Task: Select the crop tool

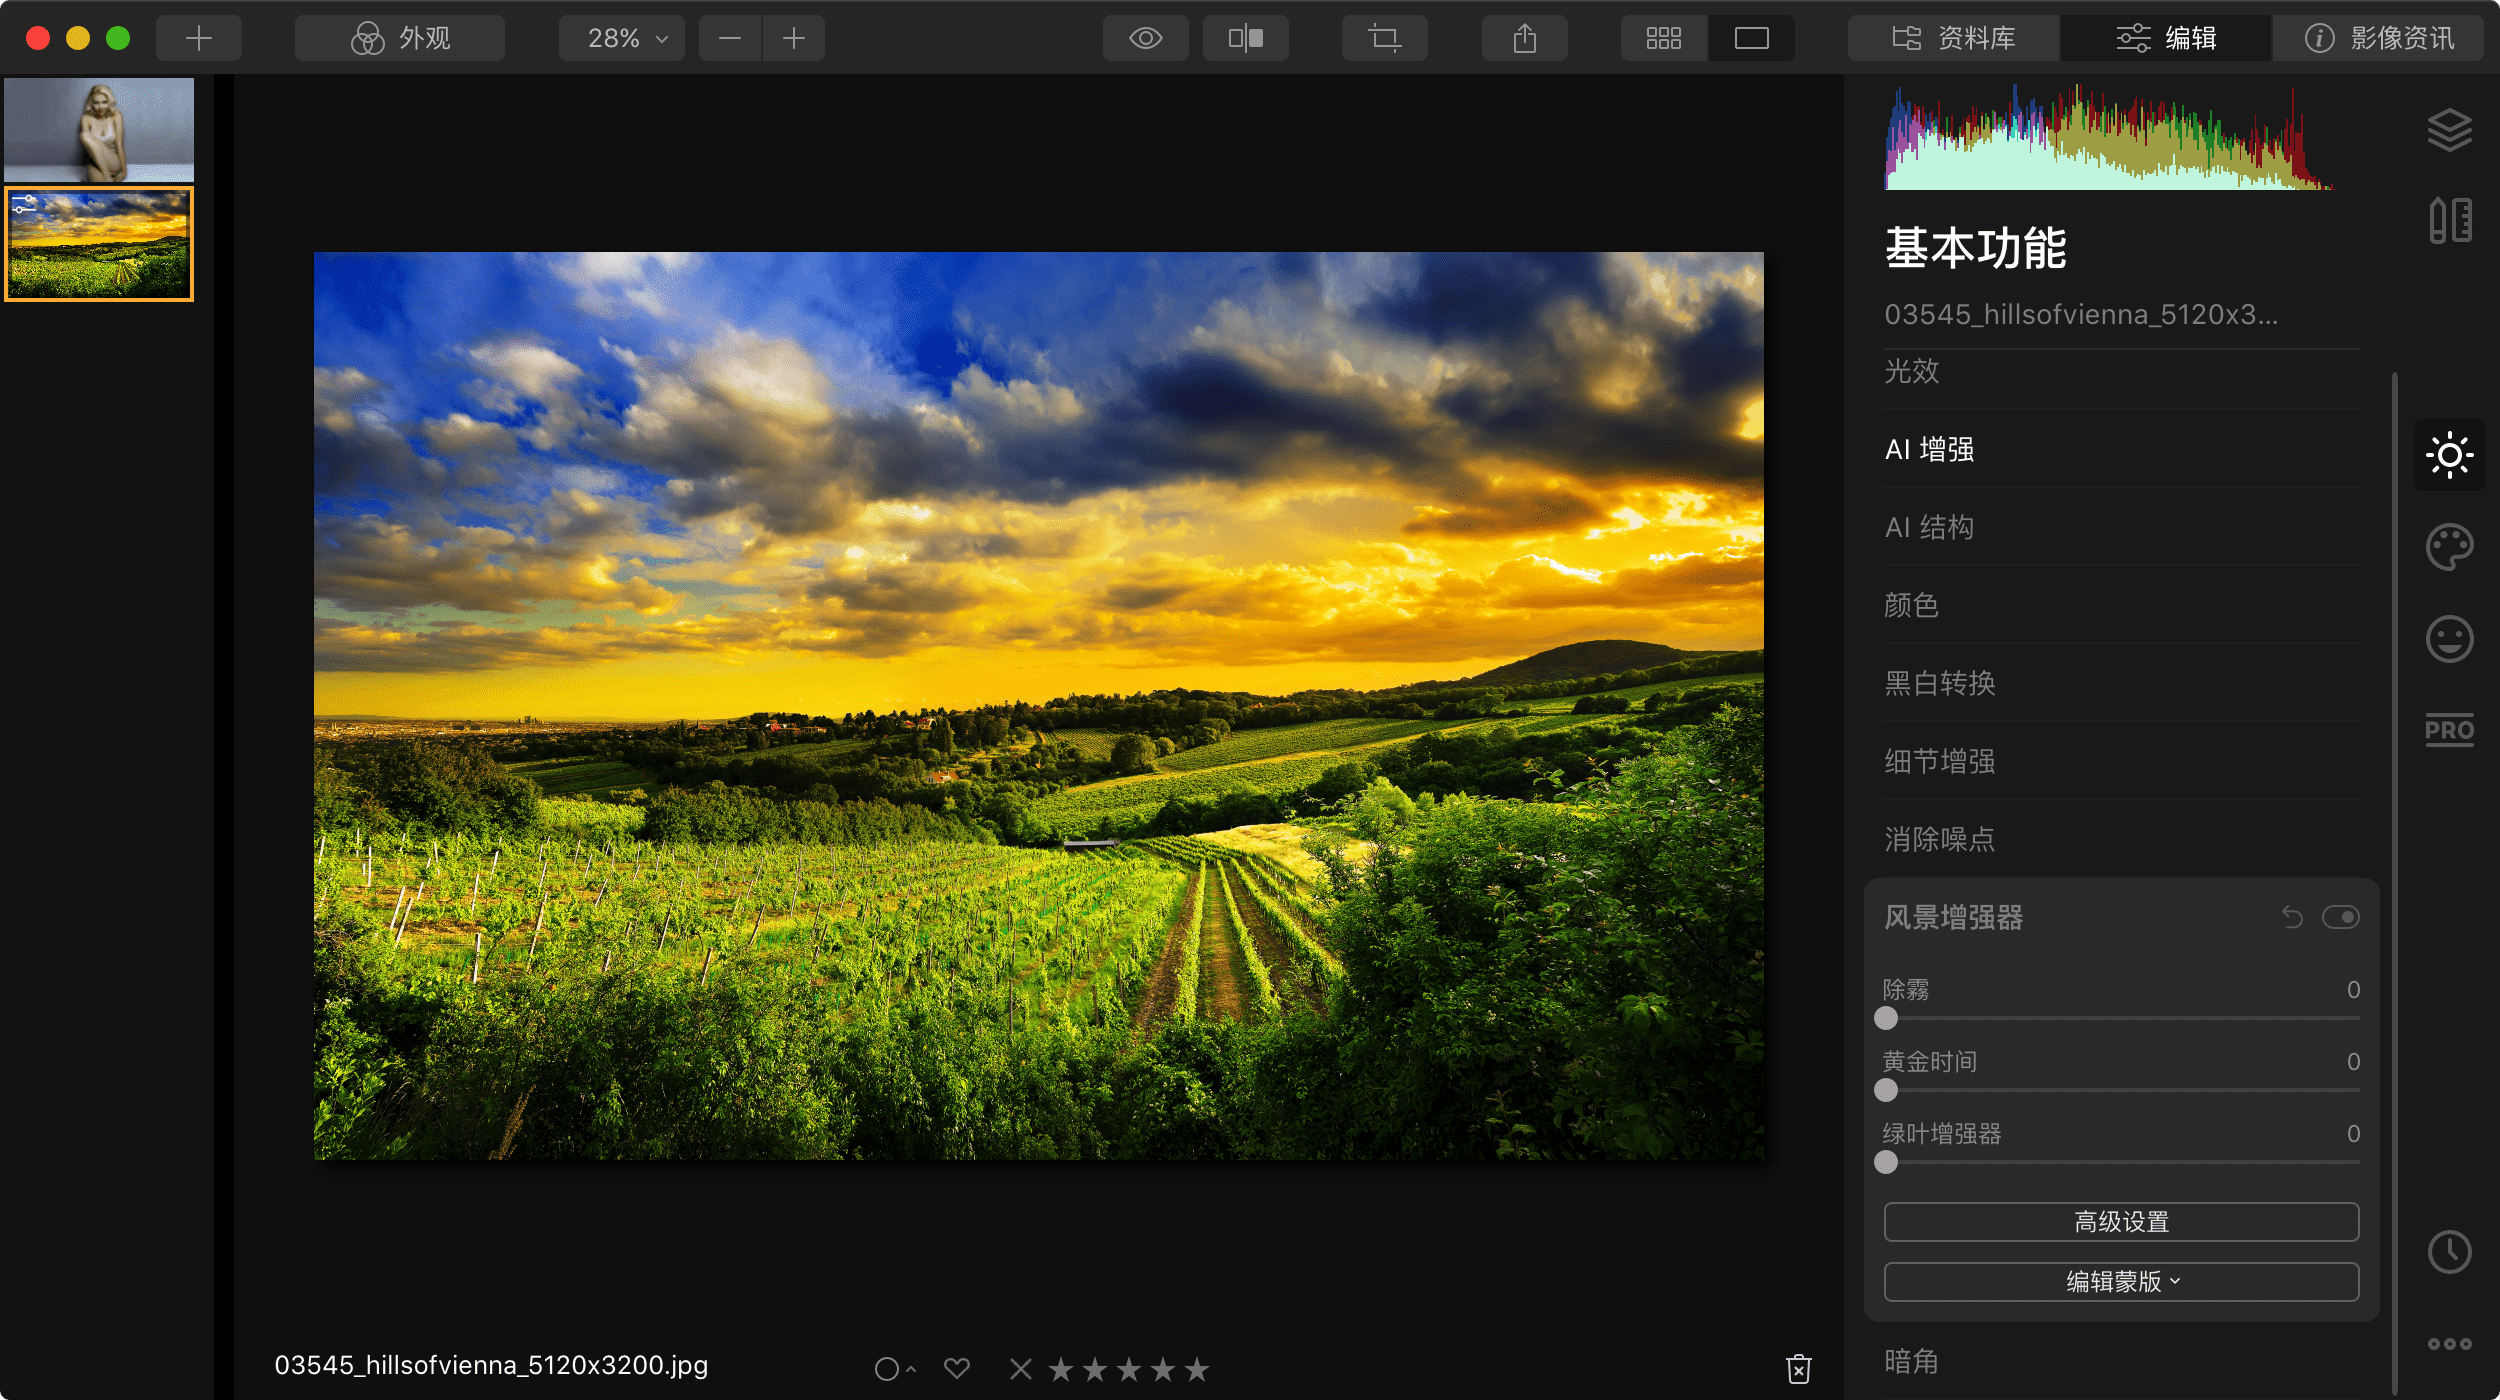Action: 1385,38
